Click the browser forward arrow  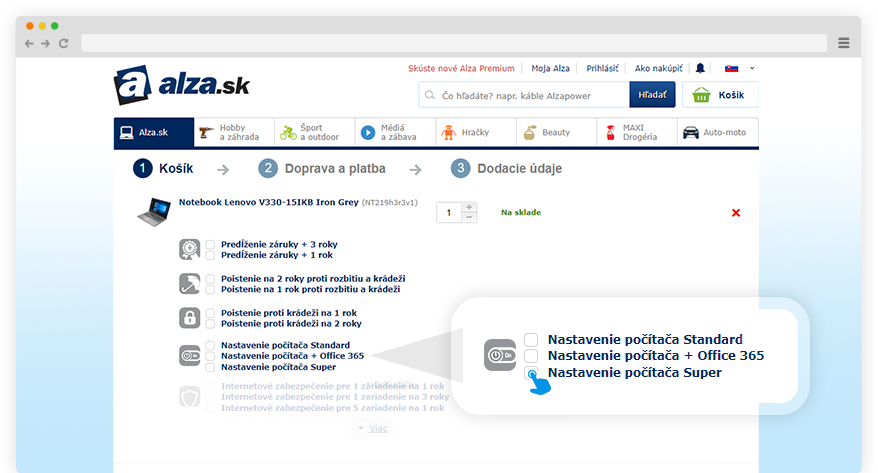click(45, 43)
